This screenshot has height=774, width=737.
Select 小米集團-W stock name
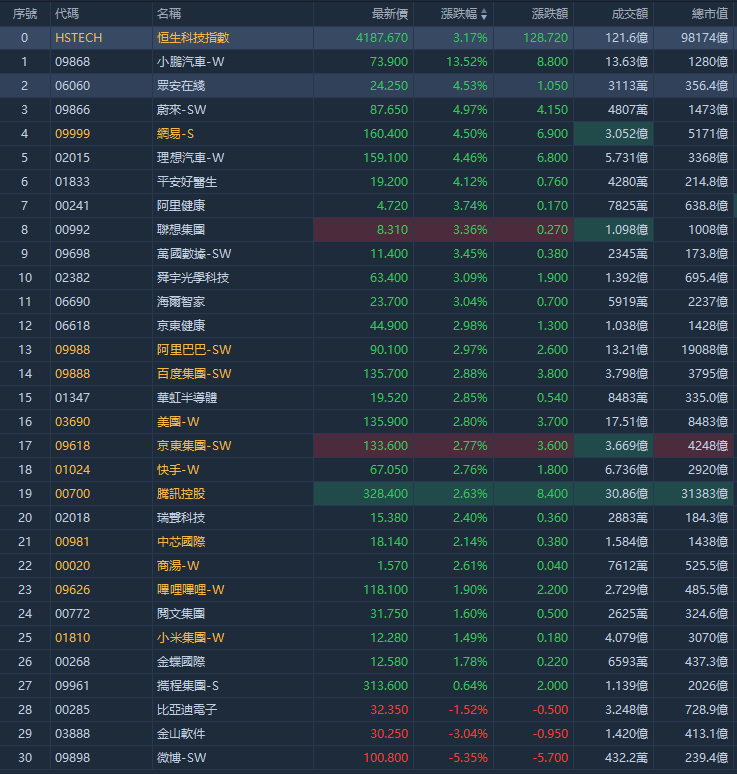(x=191, y=638)
